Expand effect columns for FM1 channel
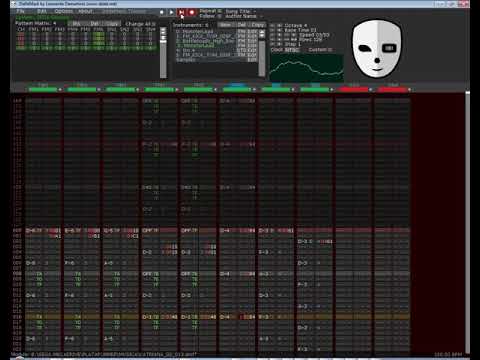 (60, 89)
